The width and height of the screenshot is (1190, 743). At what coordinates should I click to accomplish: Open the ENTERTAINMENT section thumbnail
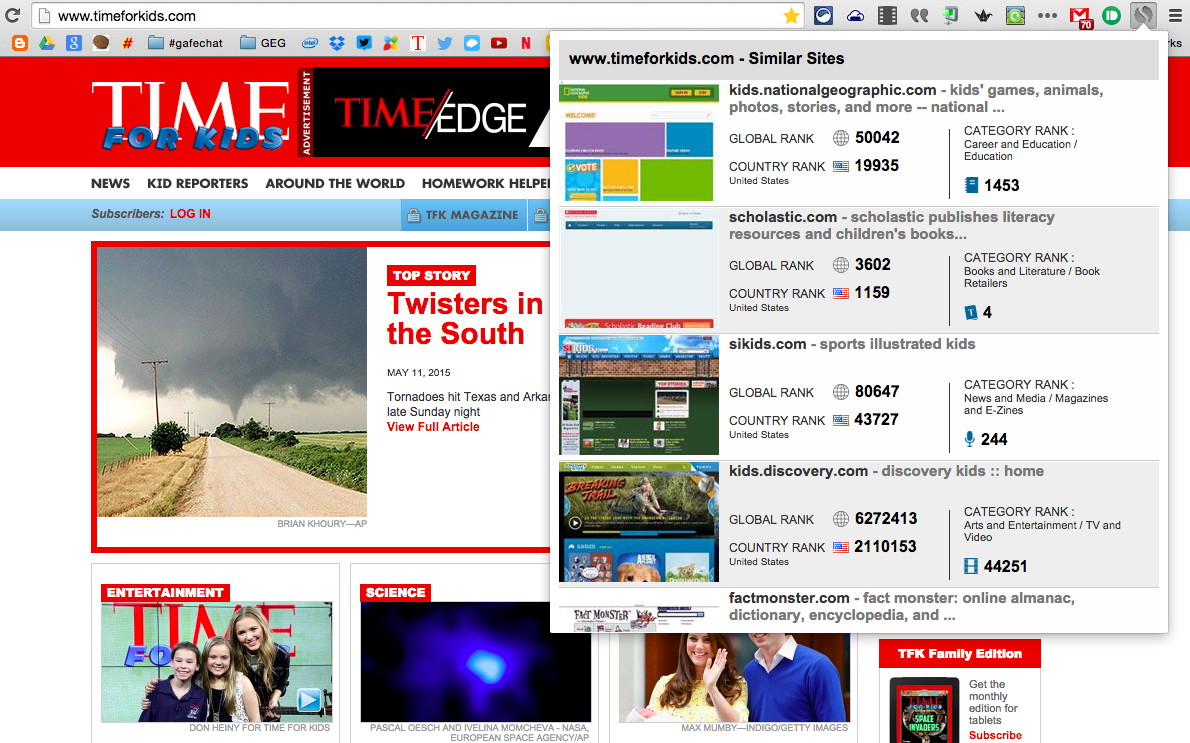point(216,663)
